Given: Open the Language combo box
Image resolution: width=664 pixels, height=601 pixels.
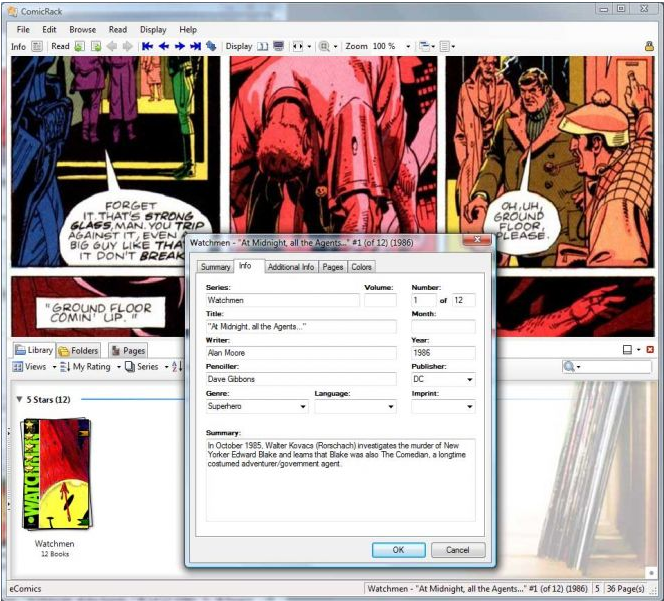Looking at the screenshot, I should pos(355,406).
